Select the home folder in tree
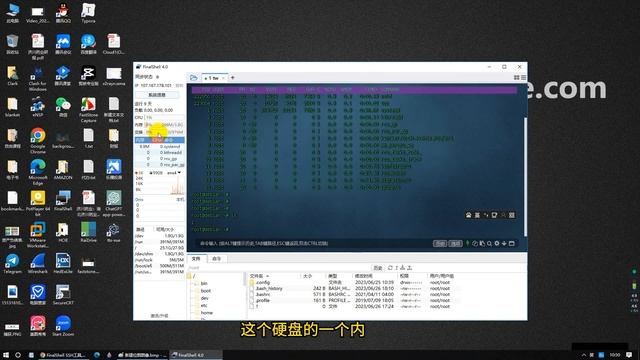640x360 pixels. coord(207,313)
